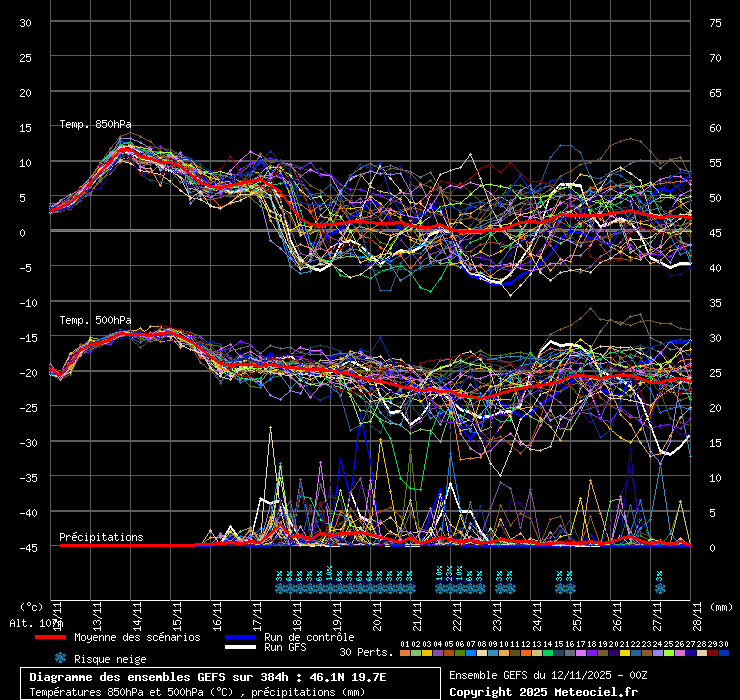
Task: Click the Précipitations chart label
Action: coord(101,537)
